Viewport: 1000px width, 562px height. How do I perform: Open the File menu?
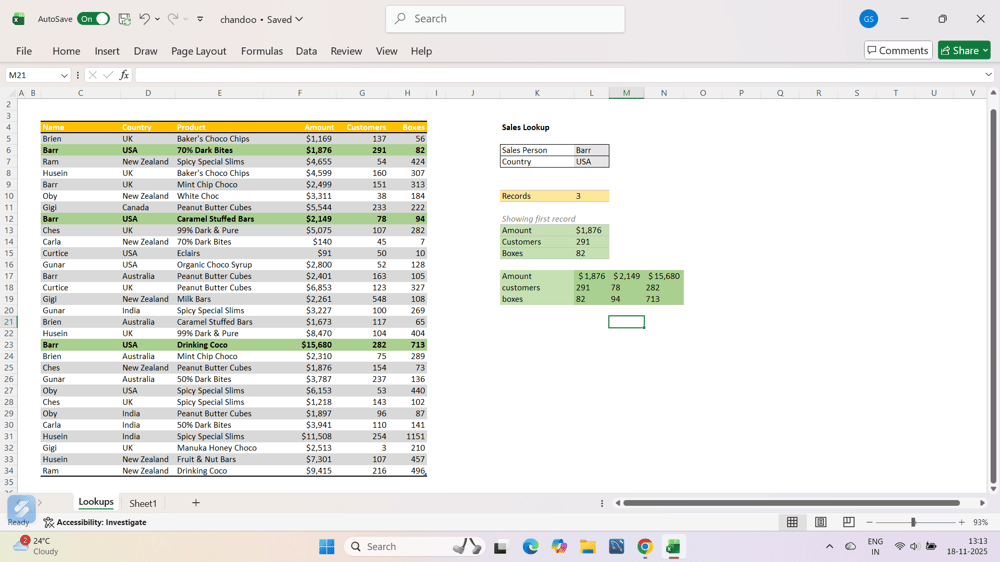[24, 51]
